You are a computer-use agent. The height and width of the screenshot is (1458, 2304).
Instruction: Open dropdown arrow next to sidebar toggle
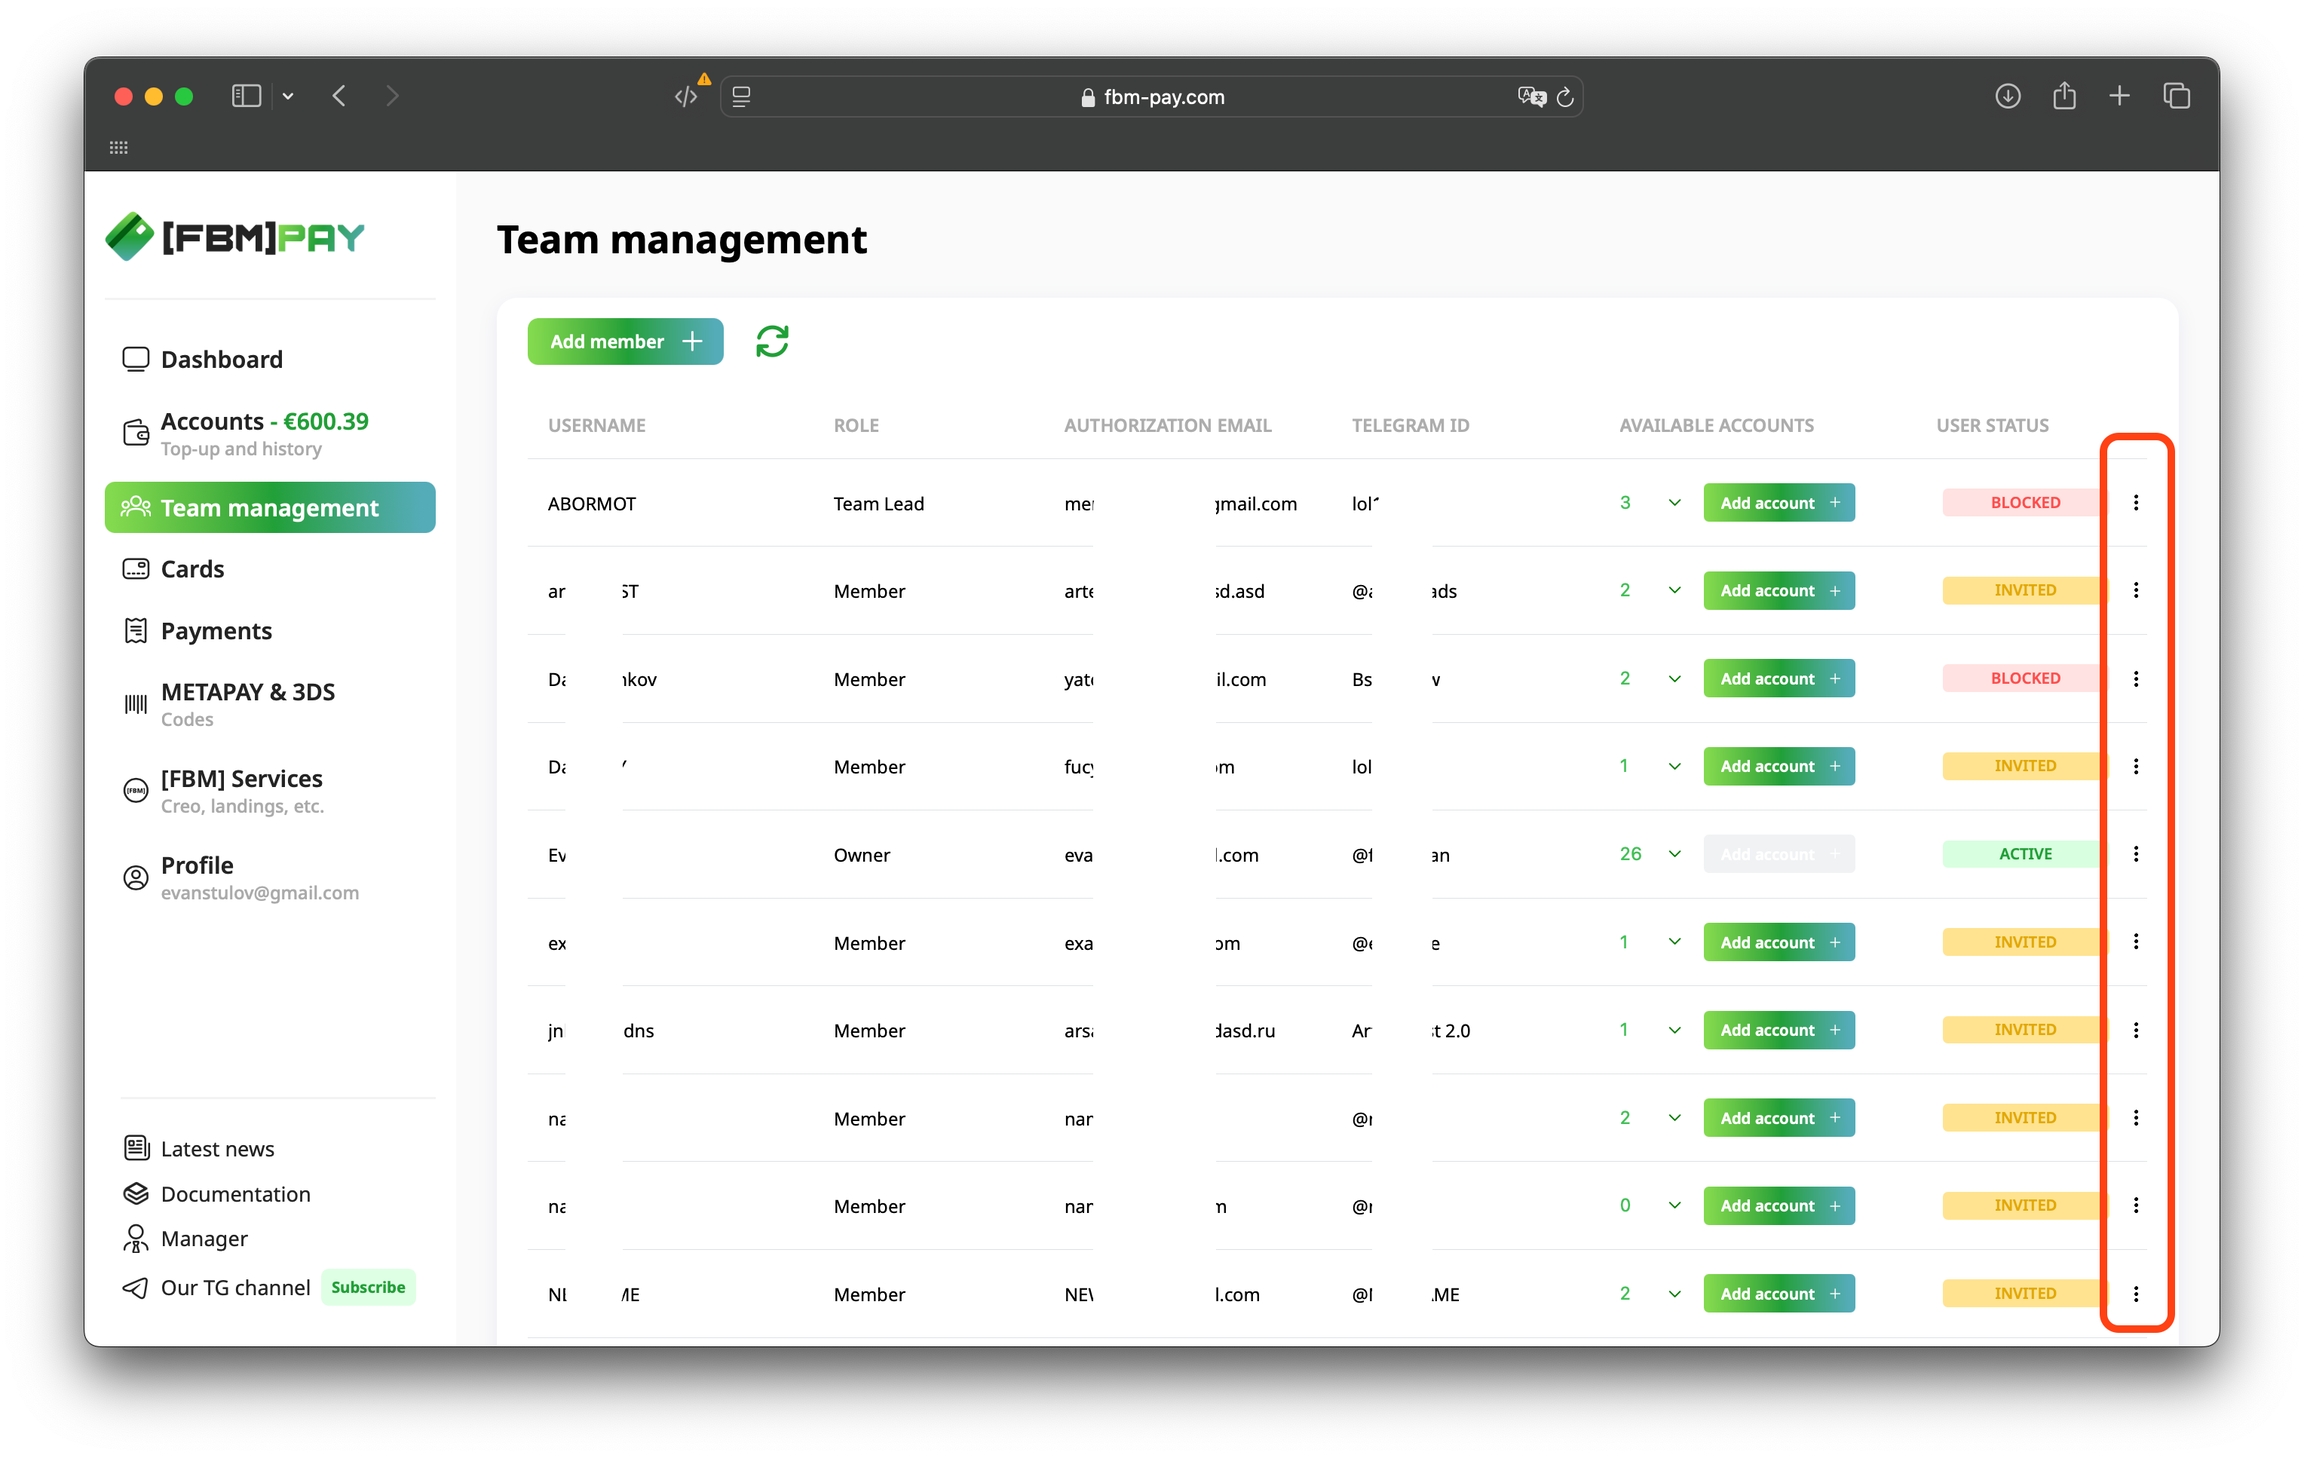click(x=288, y=96)
